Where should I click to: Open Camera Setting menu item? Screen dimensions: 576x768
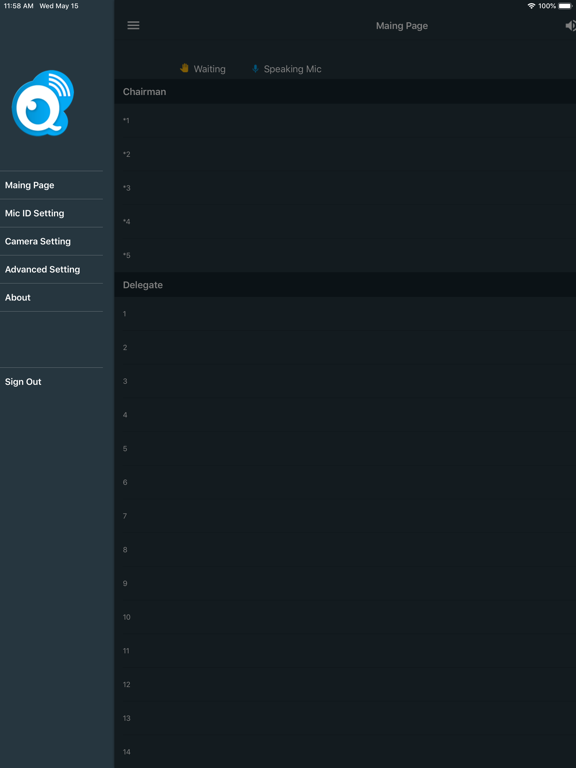[x=51, y=241]
